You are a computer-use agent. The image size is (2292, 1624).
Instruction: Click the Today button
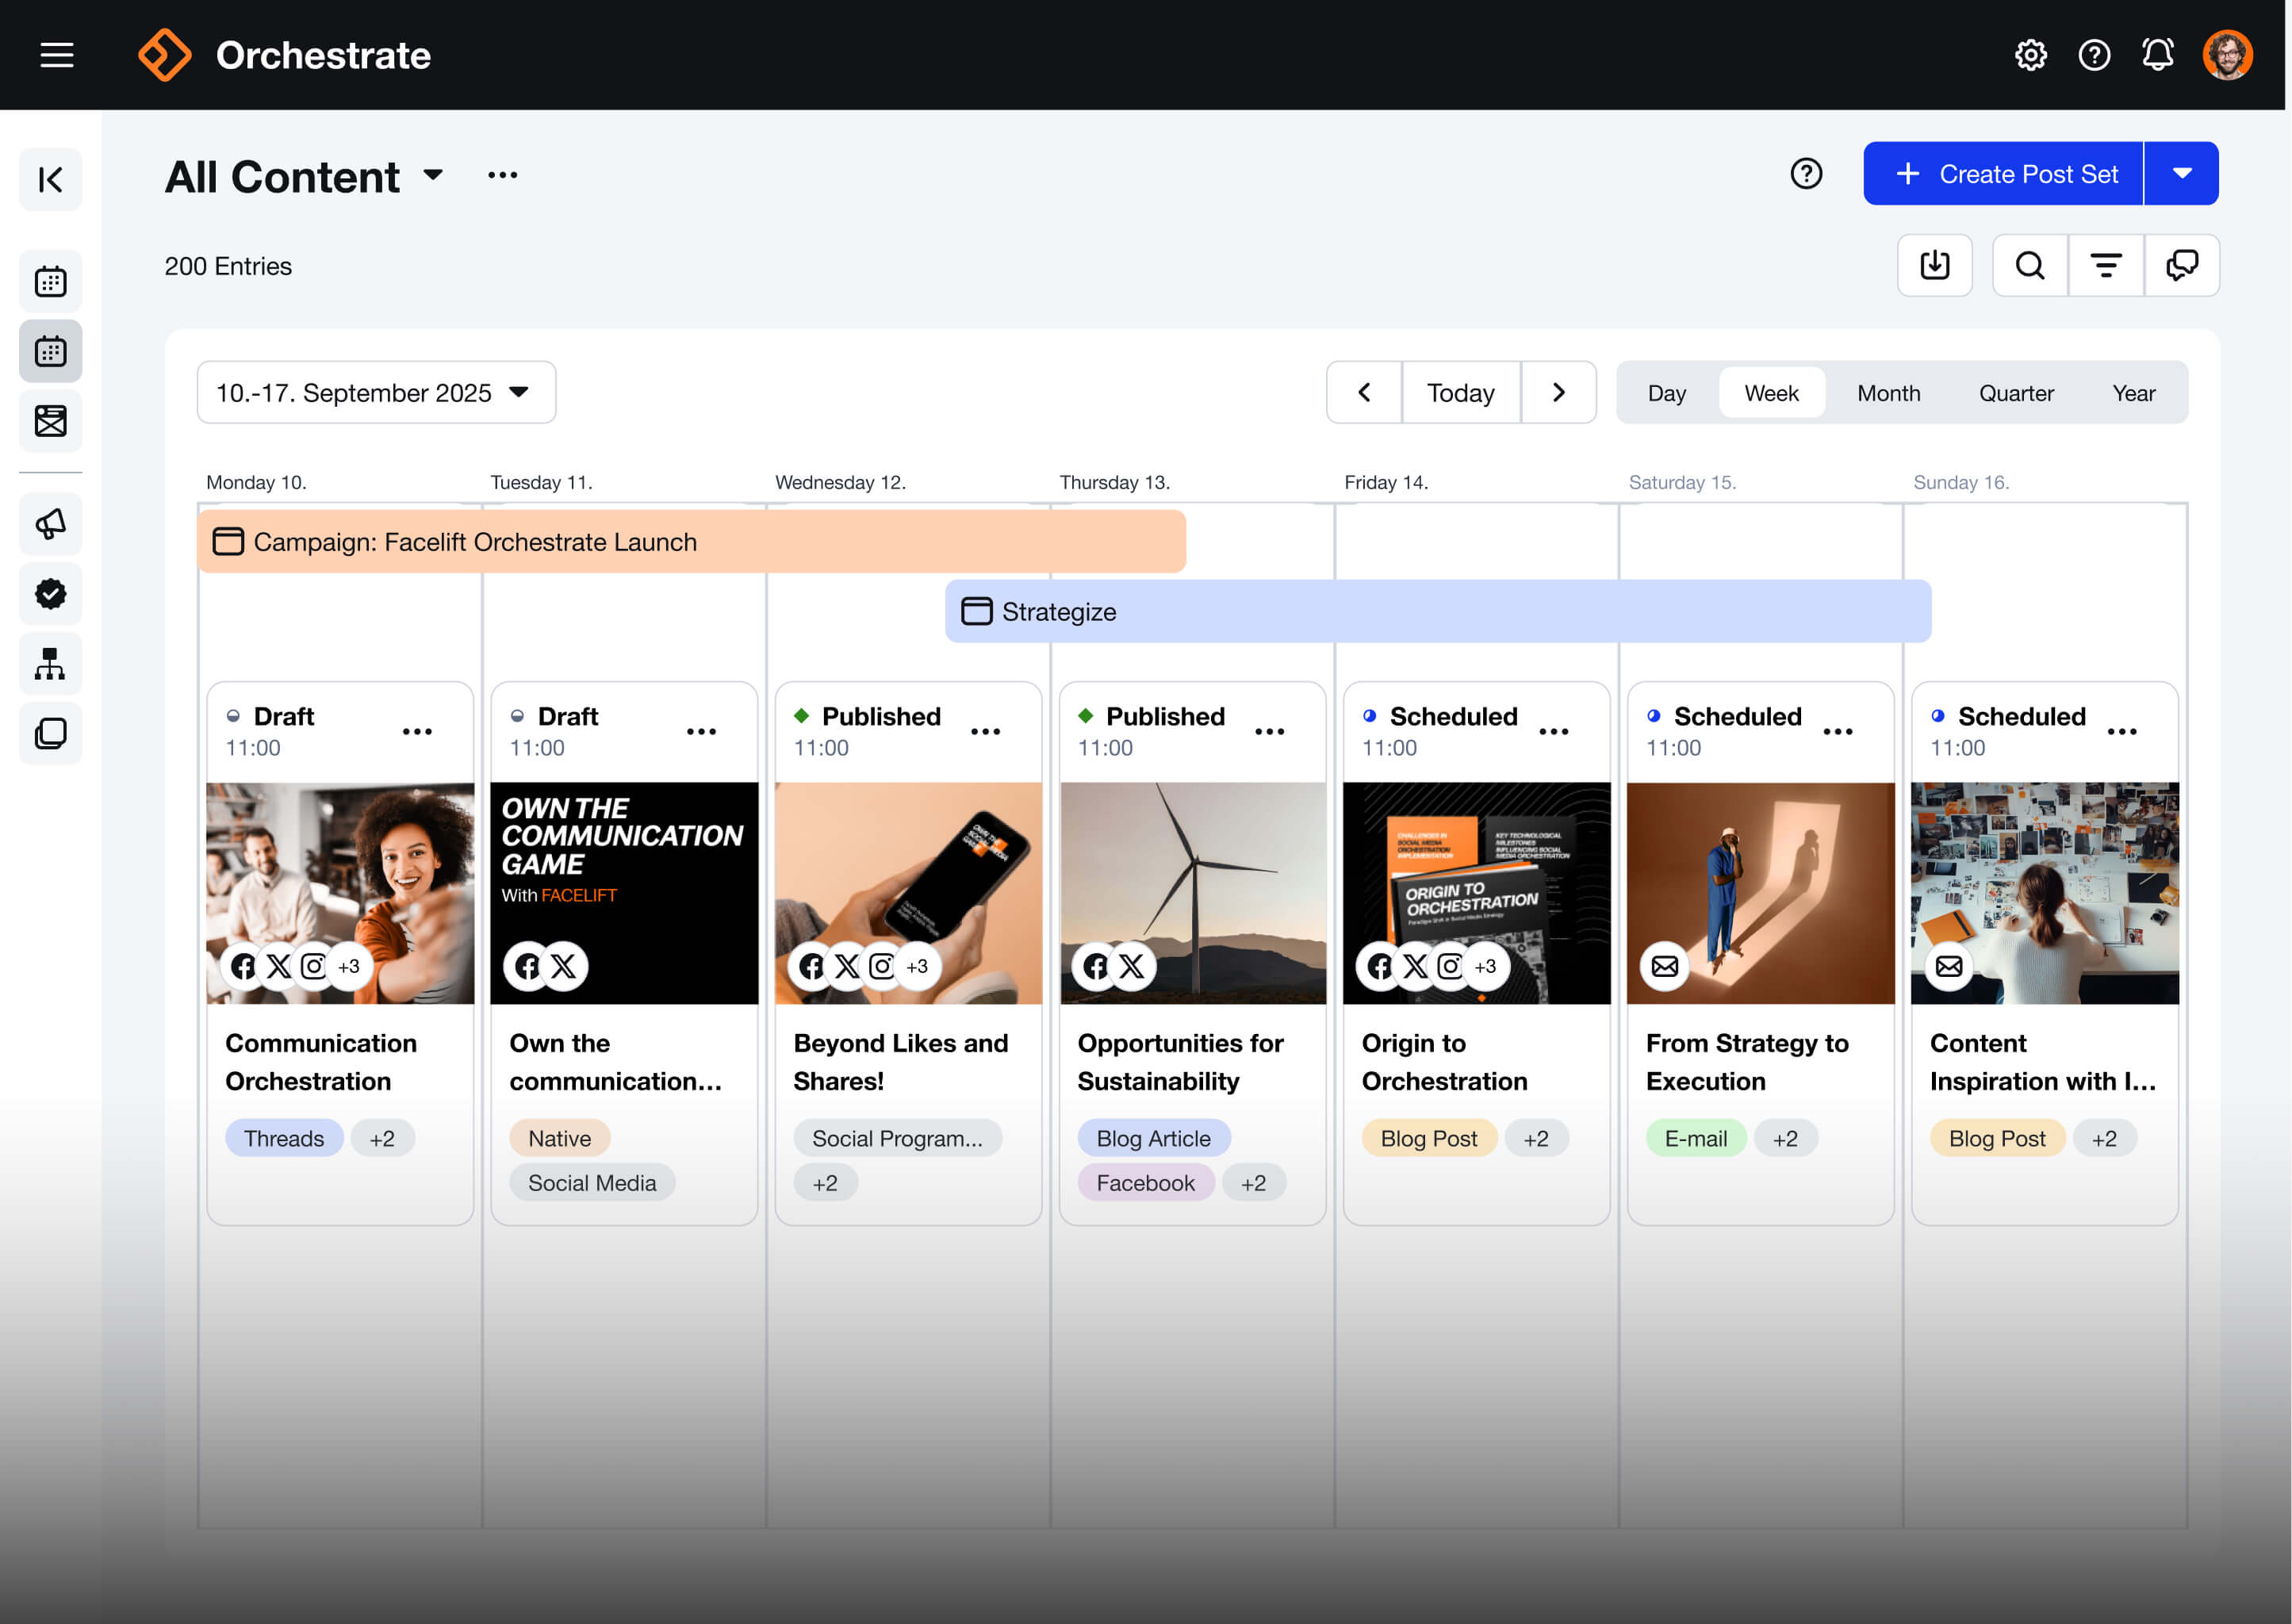[x=1460, y=393]
